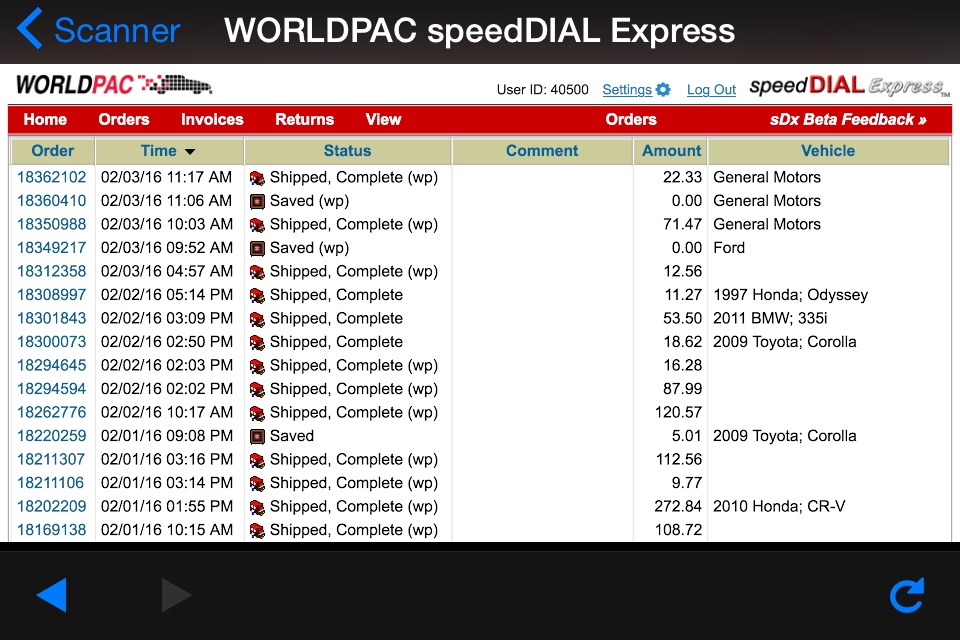960x640 pixels.
Task: Open order 18211307
Action: point(51,459)
